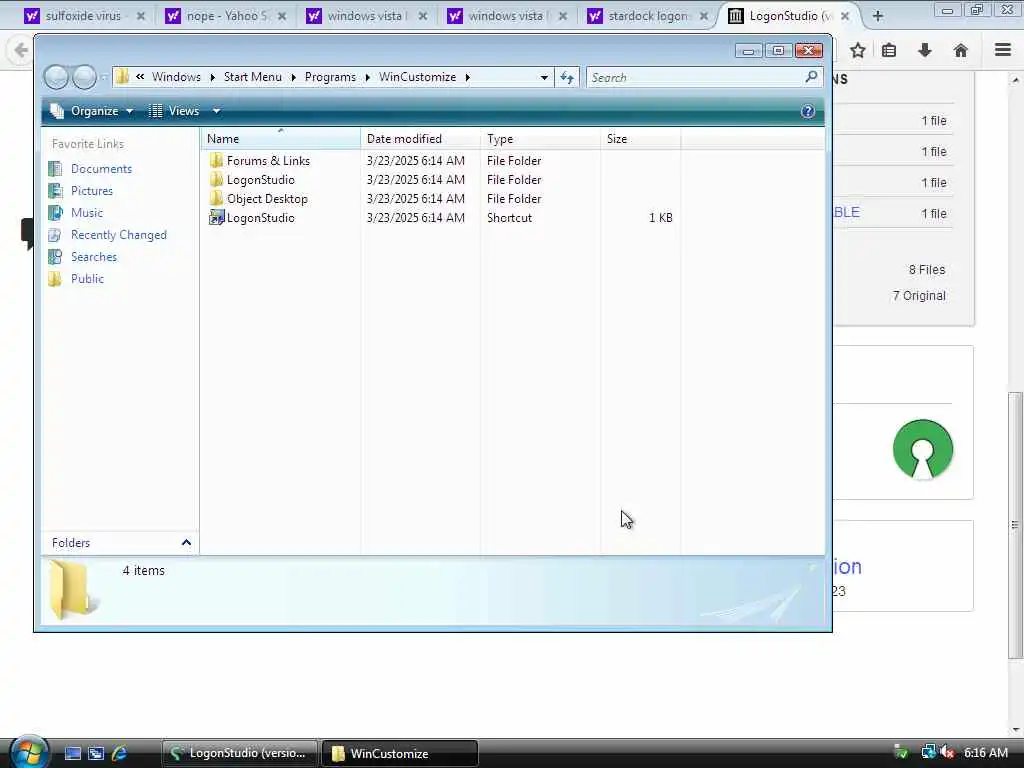This screenshot has width=1024, height=768.
Task: Select the Forums & Links folder icon
Action: pos(216,161)
